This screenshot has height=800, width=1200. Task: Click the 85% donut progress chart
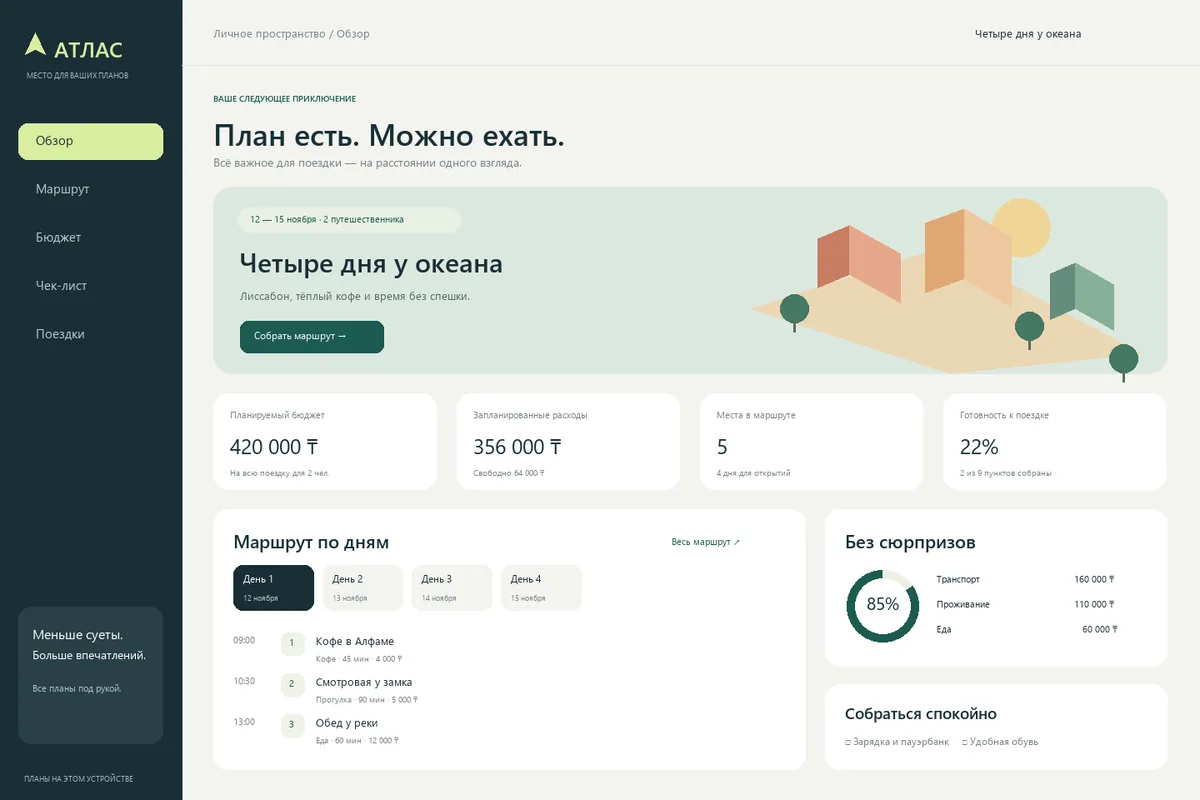pyautogui.click(x=882, y=605)
